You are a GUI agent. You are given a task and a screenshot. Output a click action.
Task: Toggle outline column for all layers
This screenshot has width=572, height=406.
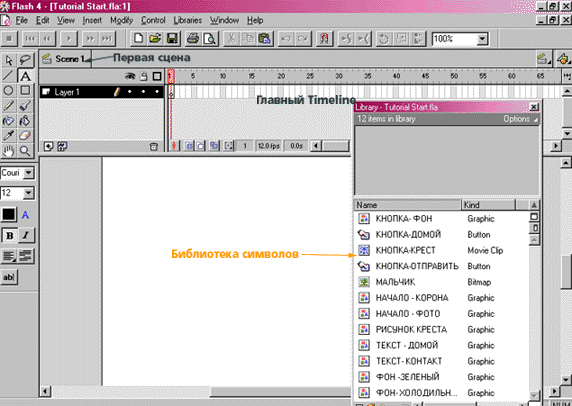coord(157,76)
